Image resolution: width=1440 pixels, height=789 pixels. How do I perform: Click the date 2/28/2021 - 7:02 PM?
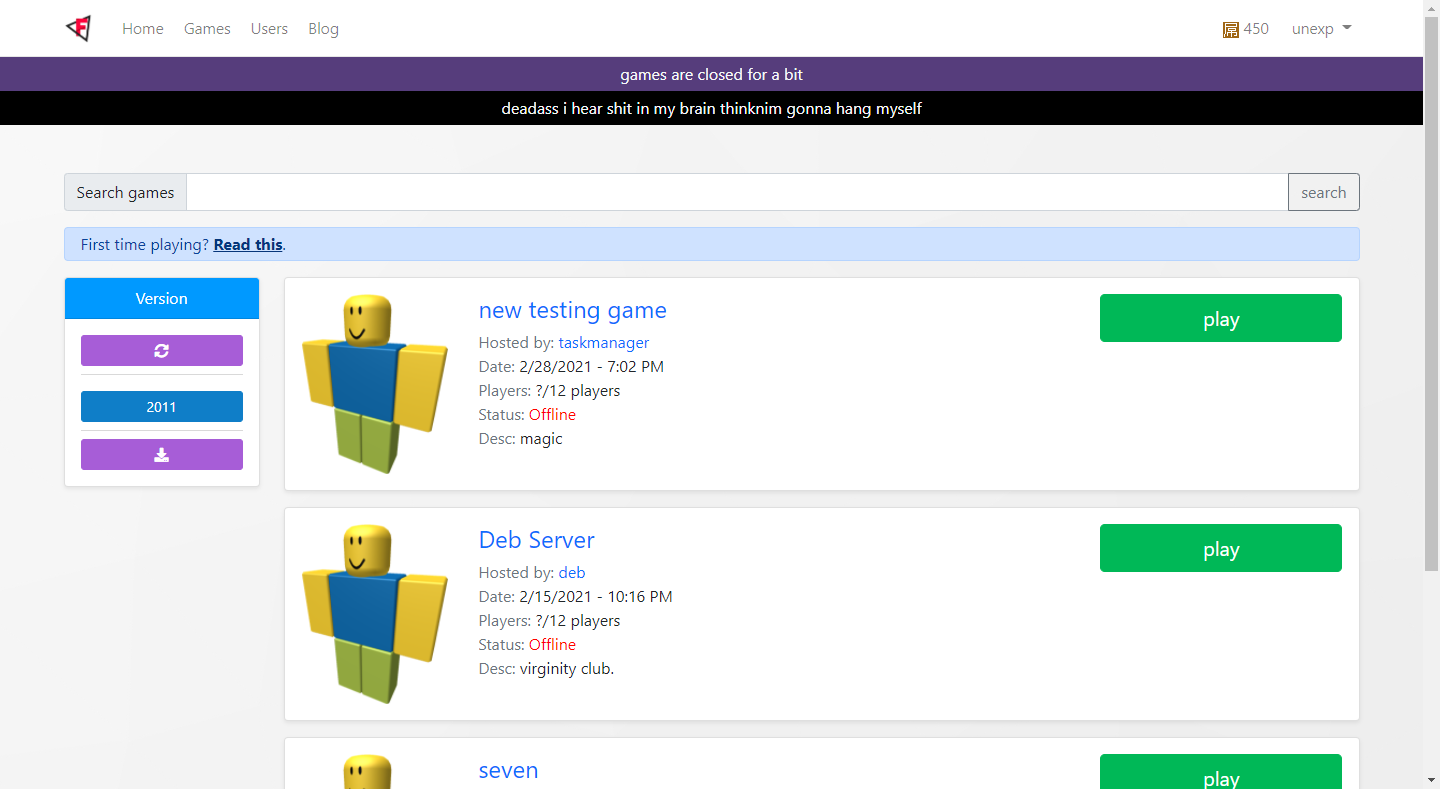[x=592, y=367]
